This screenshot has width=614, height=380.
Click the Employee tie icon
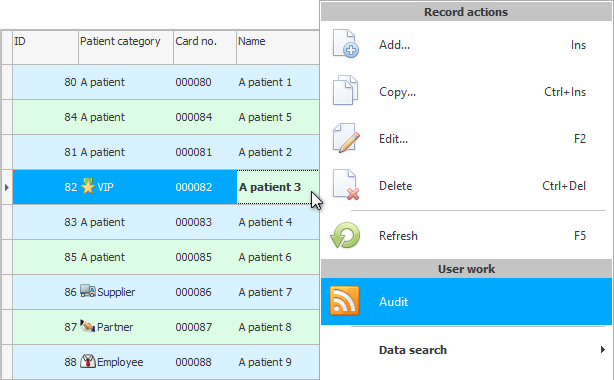pos(88,361)
